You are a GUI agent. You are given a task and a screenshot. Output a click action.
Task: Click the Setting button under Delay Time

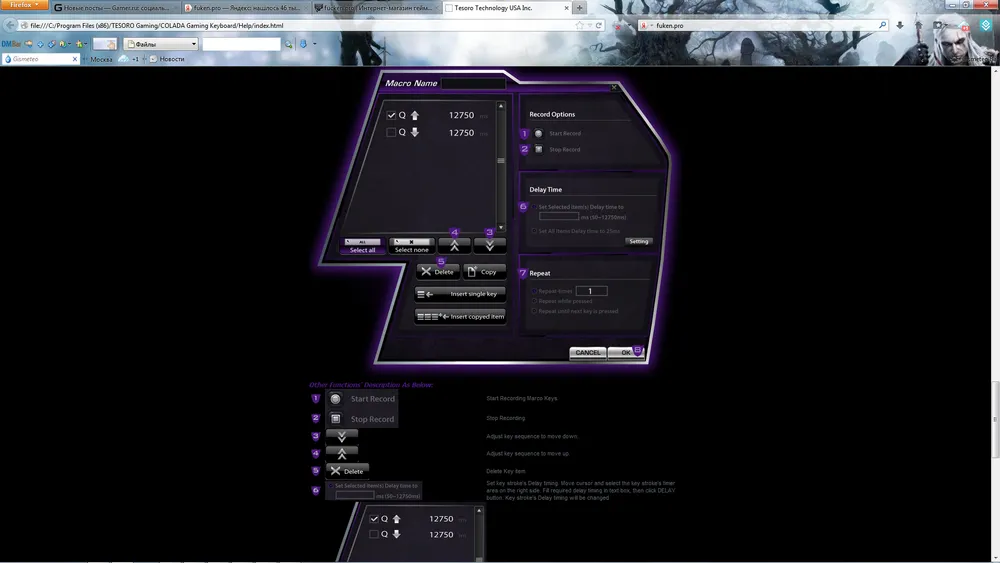(x=639, y=241)
